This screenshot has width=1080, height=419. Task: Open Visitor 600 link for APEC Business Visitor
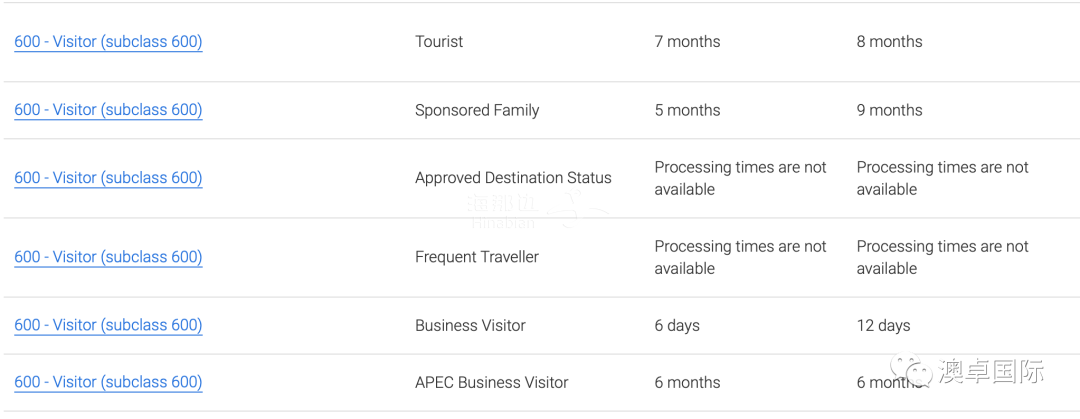[x=108, y=382]
